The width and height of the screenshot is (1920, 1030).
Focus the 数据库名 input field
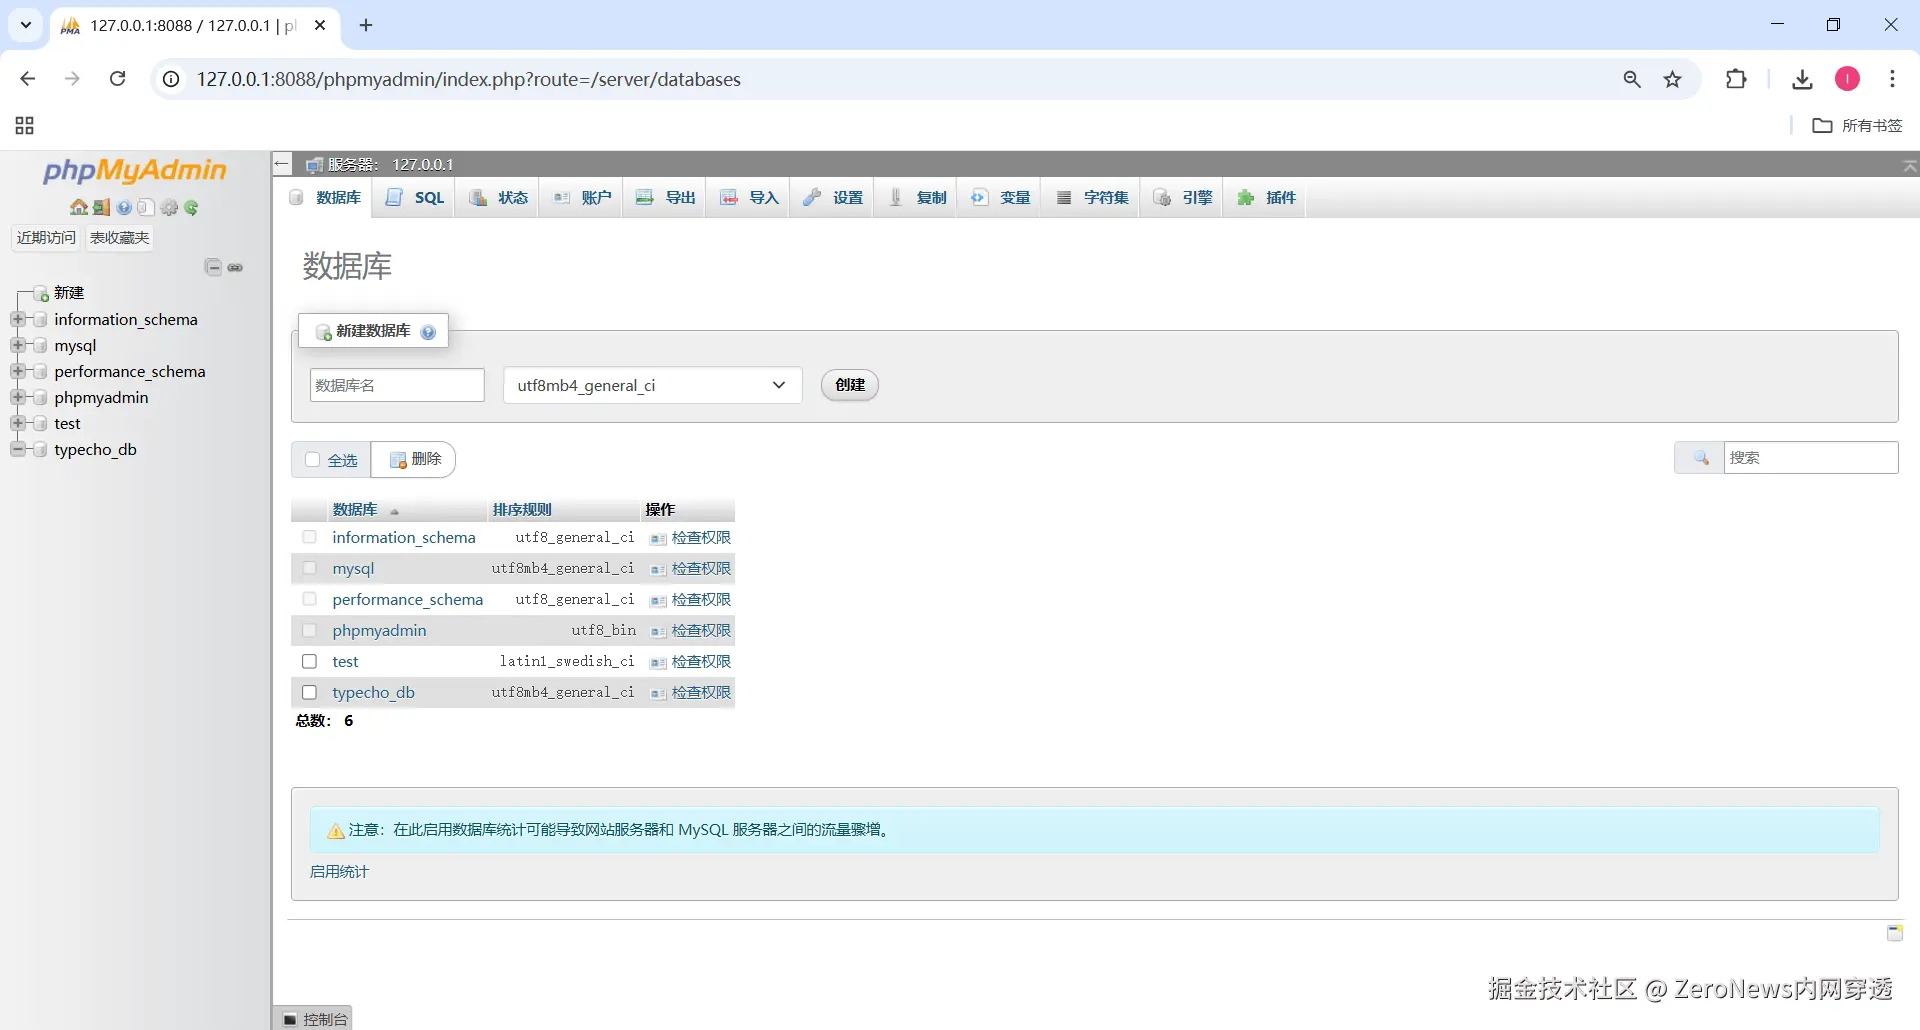click(x=397, y=386)
